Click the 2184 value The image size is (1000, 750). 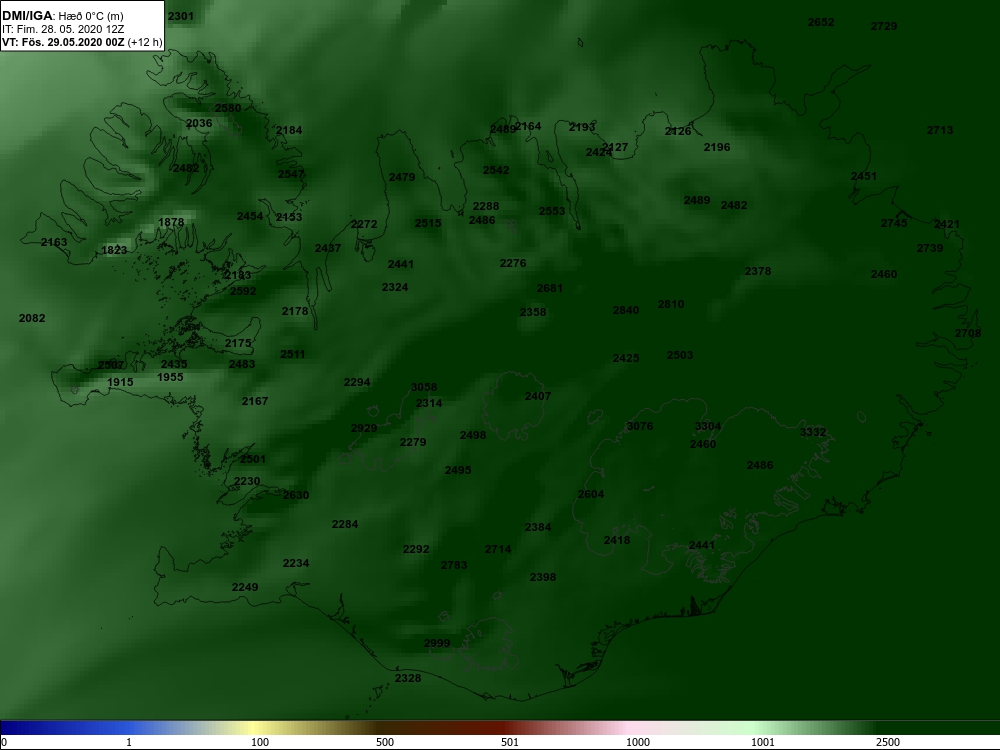pos(289,130)
